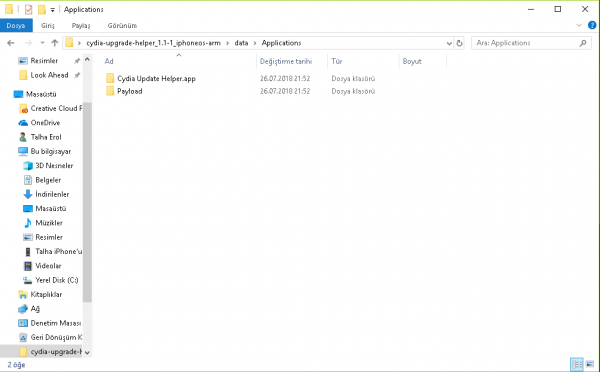Viewport: 600px width, 372px height.
Task: Switch to Large icons view in status bar
Action: [x=590, y=364]
